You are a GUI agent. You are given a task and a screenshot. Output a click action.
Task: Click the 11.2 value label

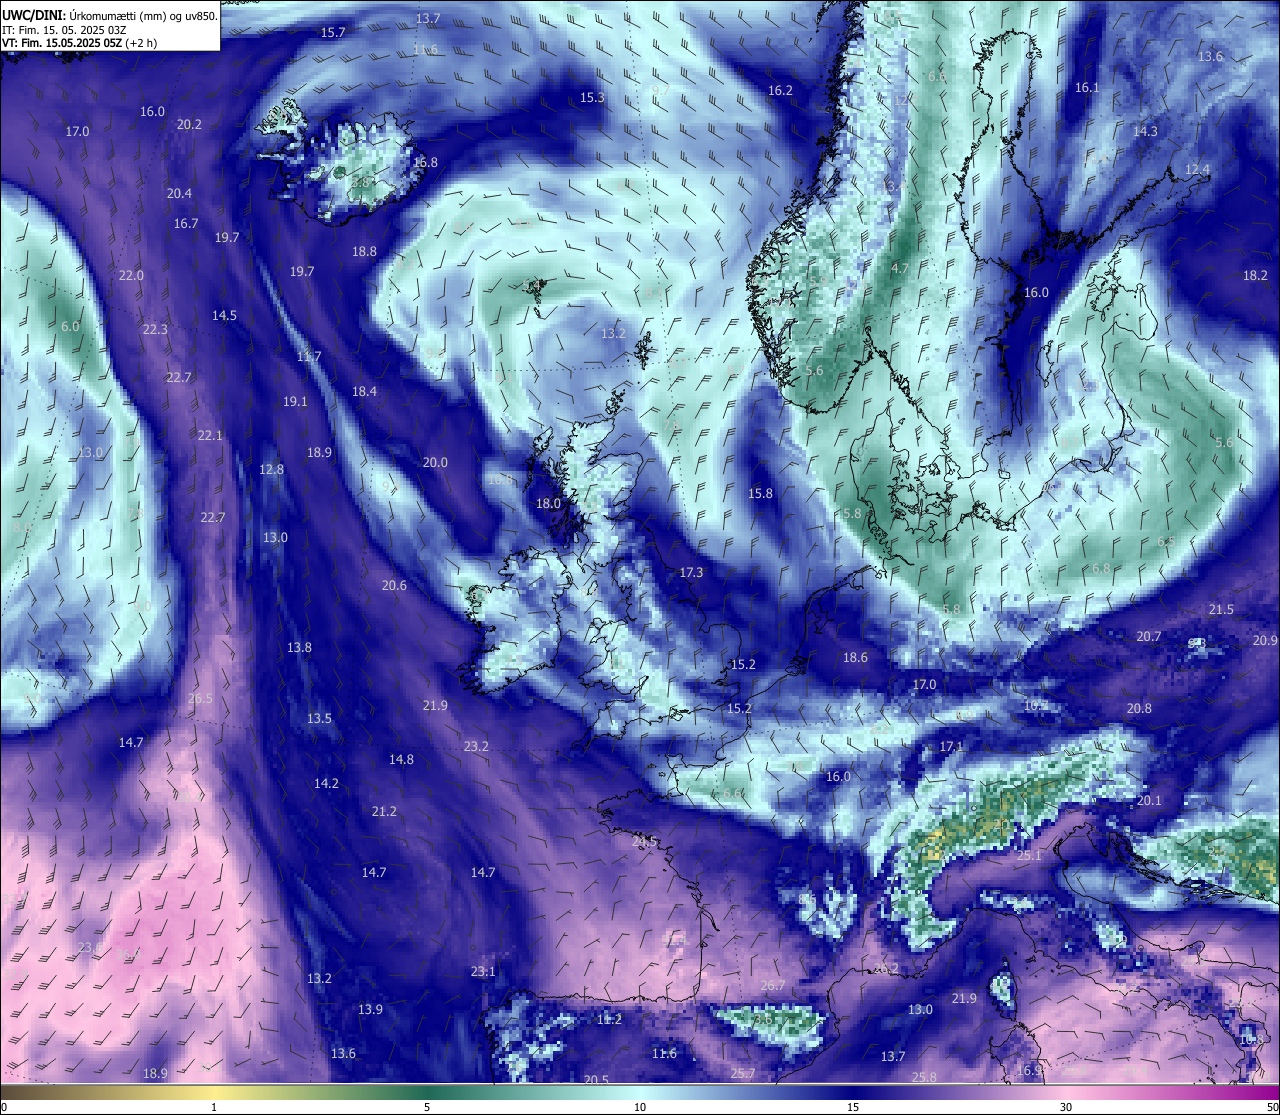609,1020
